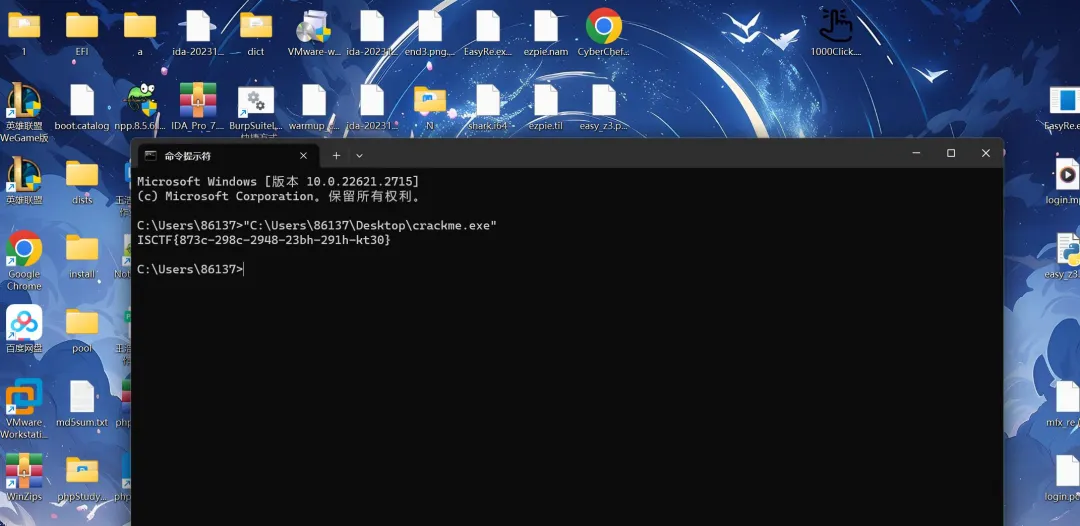
Task: Open the login.mp media file on right
Action: pos(1066,174)
